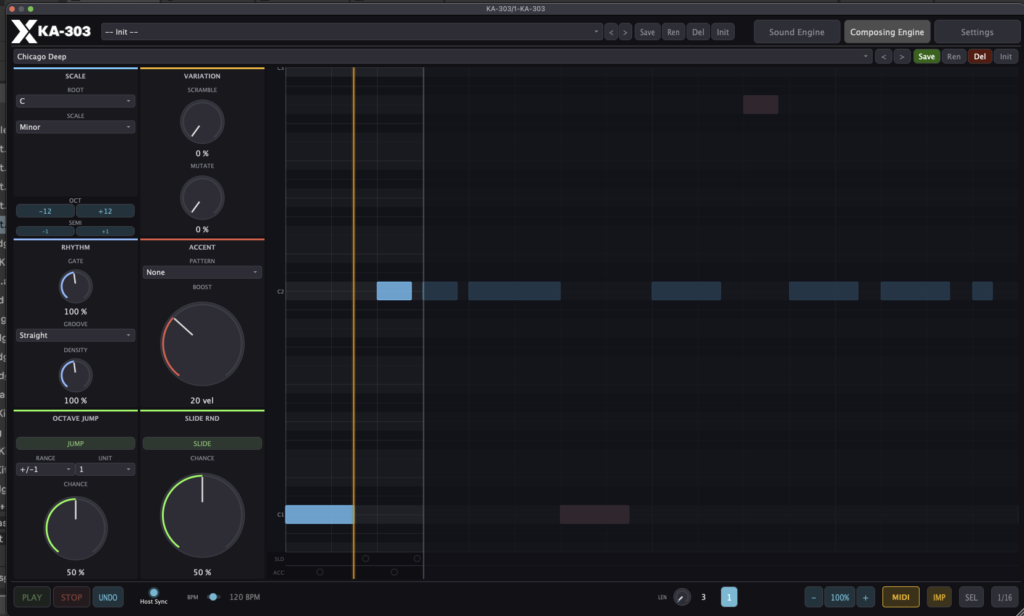The height and width of the screenshot is (616, 1024).
Task: Click the Octave Jump CHANCE knob
Action: (76, 528)
